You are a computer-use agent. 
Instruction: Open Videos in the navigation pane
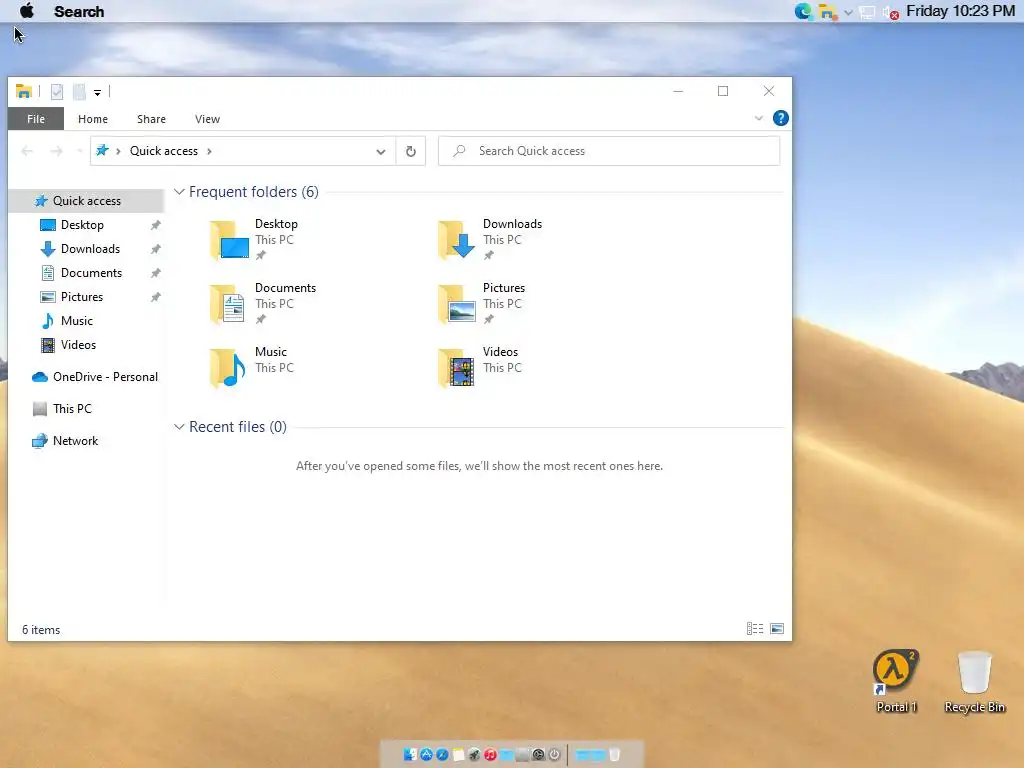(78, 345)
